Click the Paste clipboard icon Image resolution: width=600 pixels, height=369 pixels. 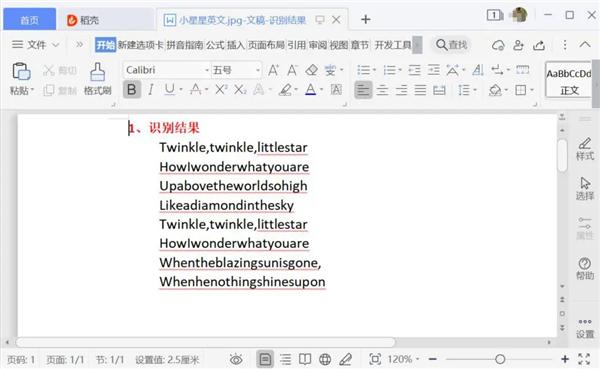[21, 71]
